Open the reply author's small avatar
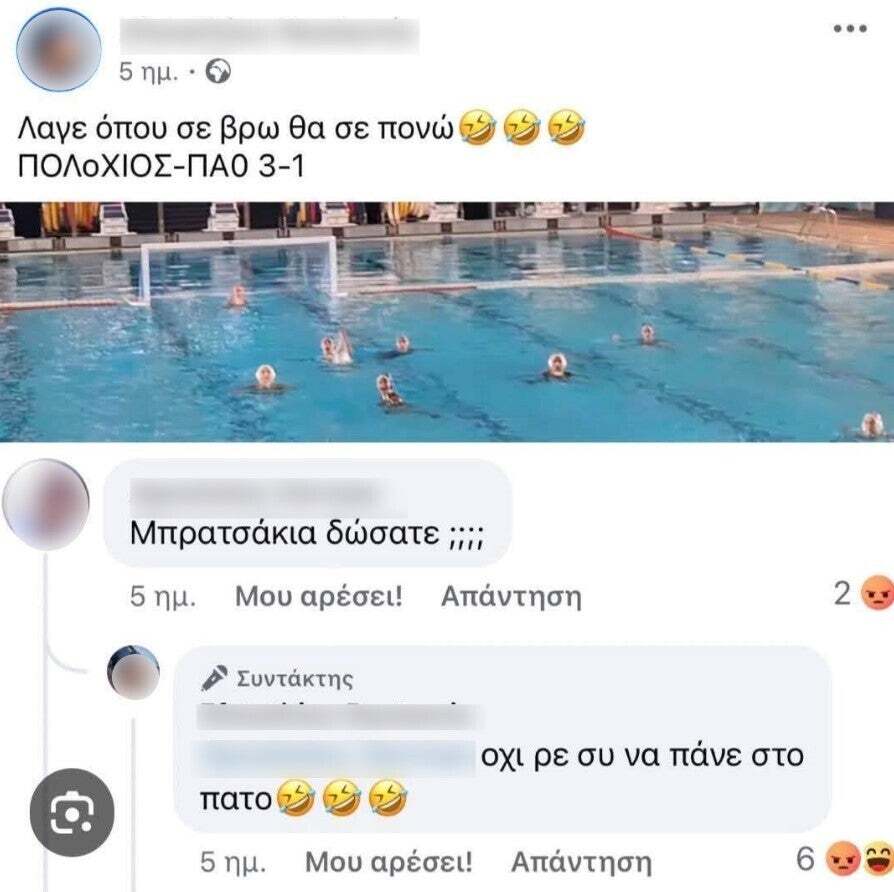894x892 pixels. 133,672
